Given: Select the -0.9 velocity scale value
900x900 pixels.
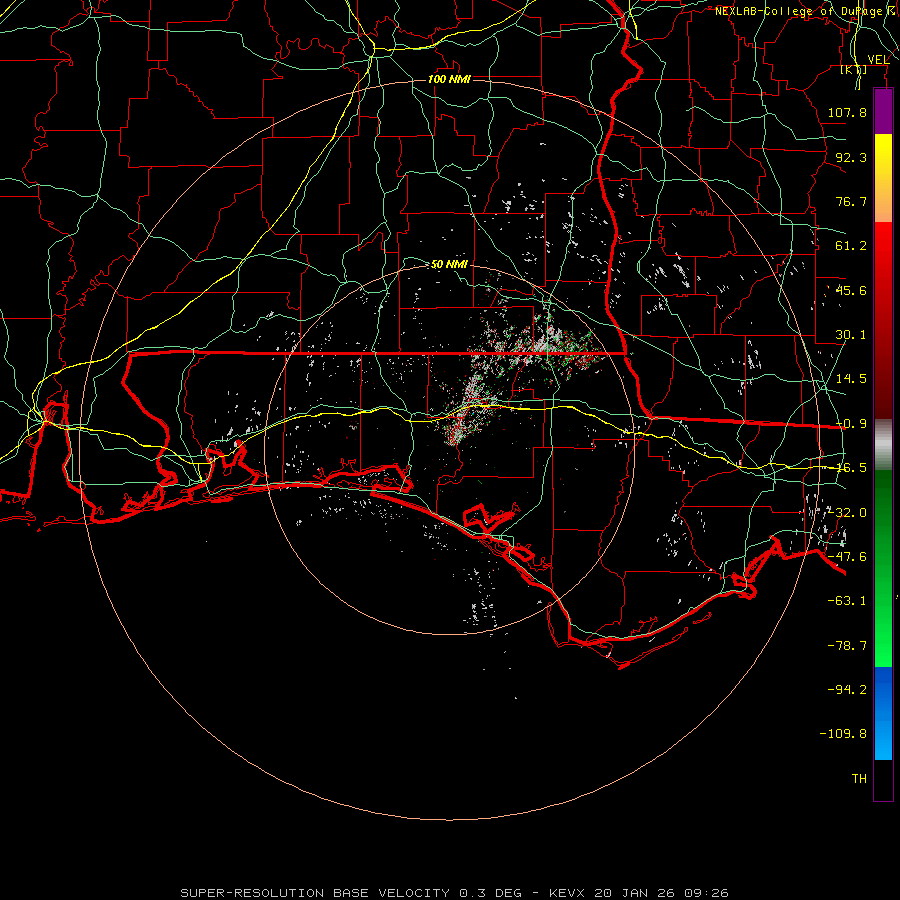Looking at the screenshot, I should click(851, 424).
